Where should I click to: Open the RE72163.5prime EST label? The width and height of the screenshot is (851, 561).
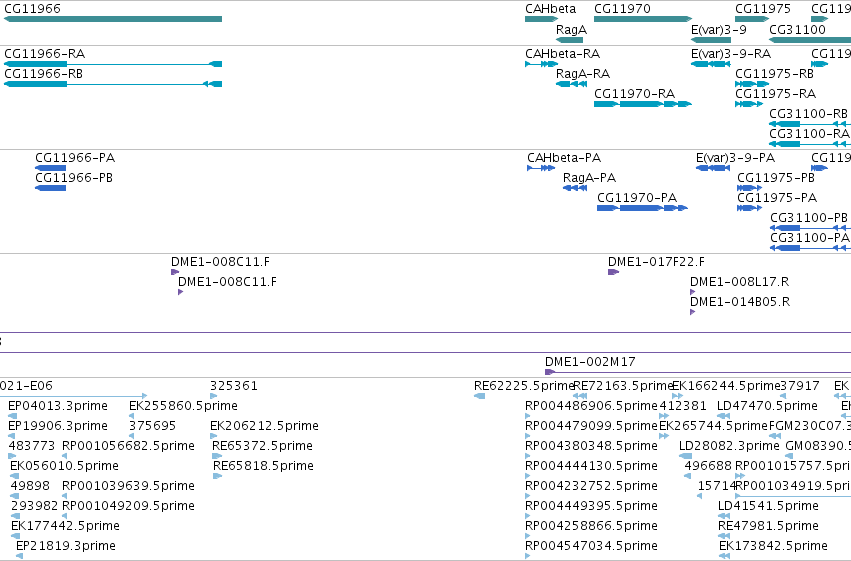tap(623, 386)
